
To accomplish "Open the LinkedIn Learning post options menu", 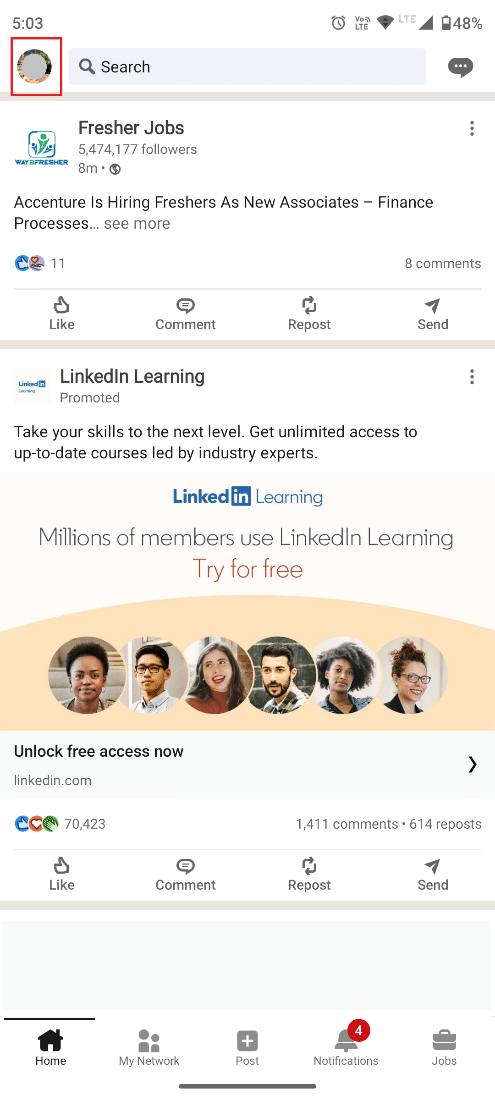I will point(472,377).
